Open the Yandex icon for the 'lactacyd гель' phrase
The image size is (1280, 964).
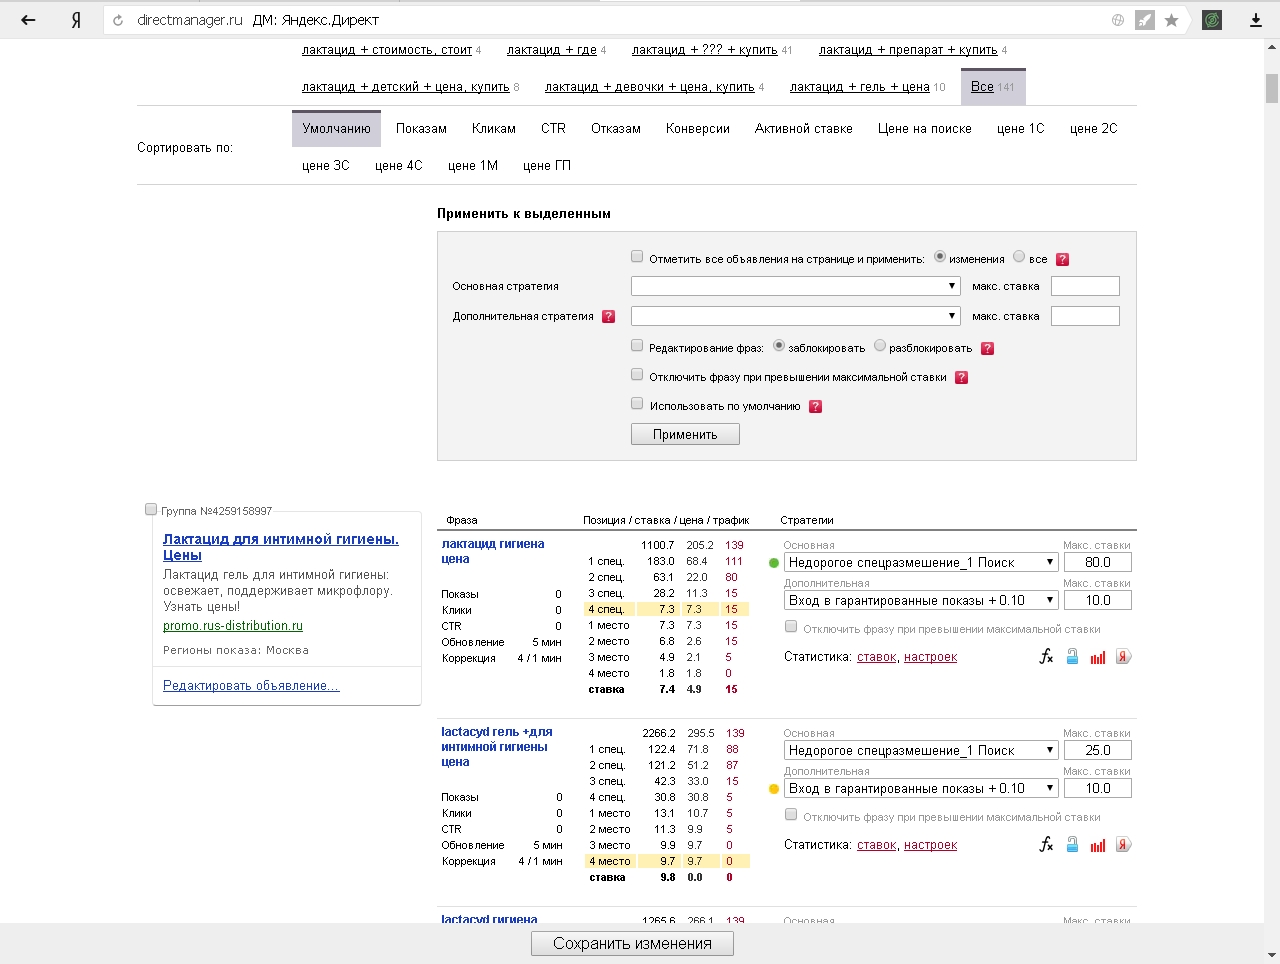point(1123,845)
